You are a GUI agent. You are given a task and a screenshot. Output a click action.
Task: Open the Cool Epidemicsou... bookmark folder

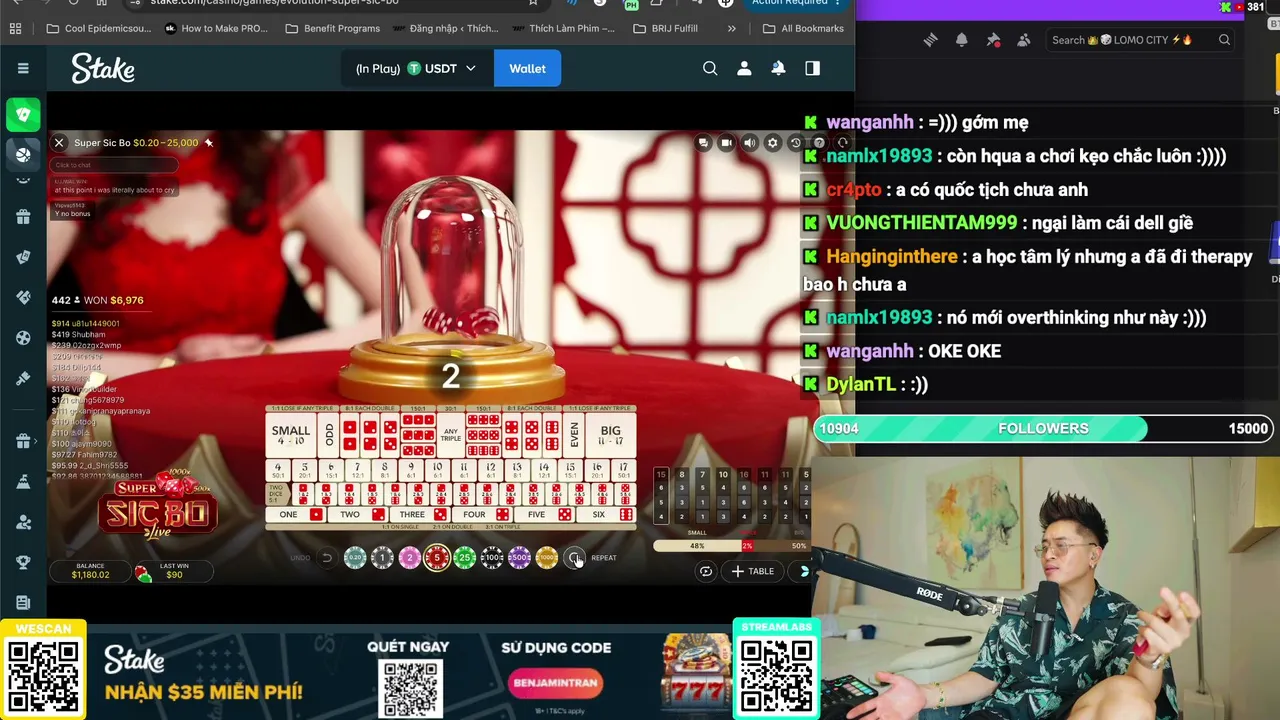point(99,28)
